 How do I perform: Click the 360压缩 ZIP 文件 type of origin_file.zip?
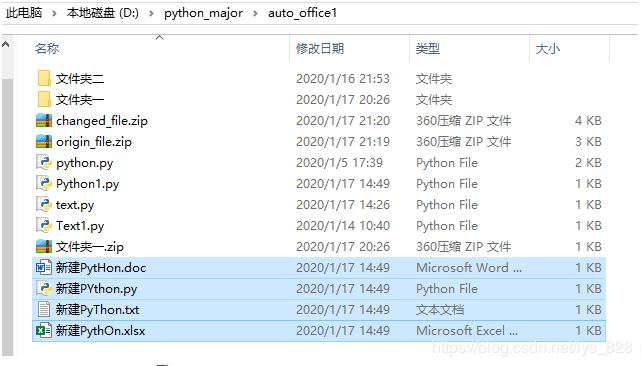(x=463, y=141)
